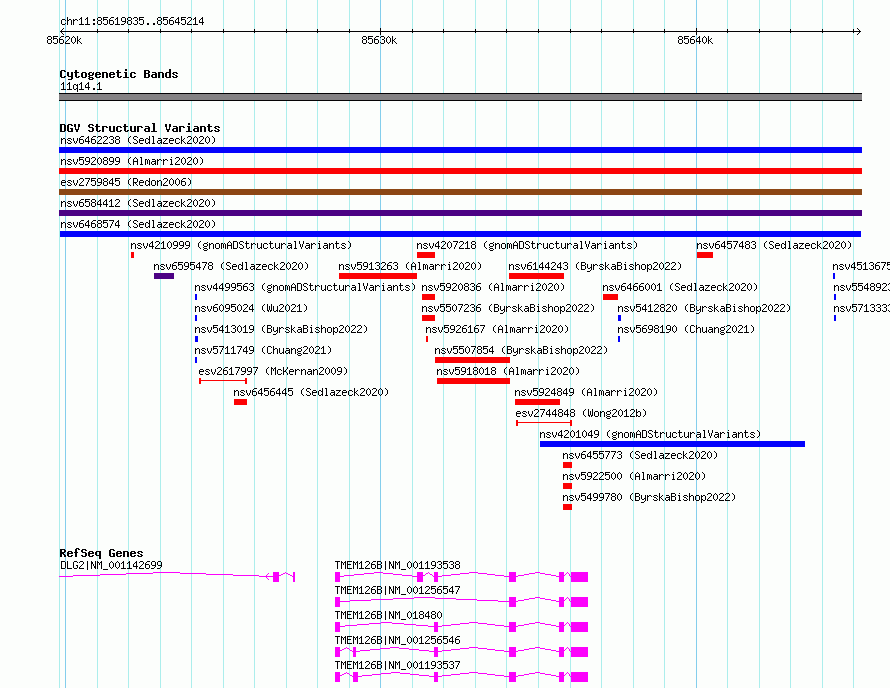890x688 pixels.
Task: Open the DLG2|NM_001142699 gene label
Action: (x=111, y=565)
